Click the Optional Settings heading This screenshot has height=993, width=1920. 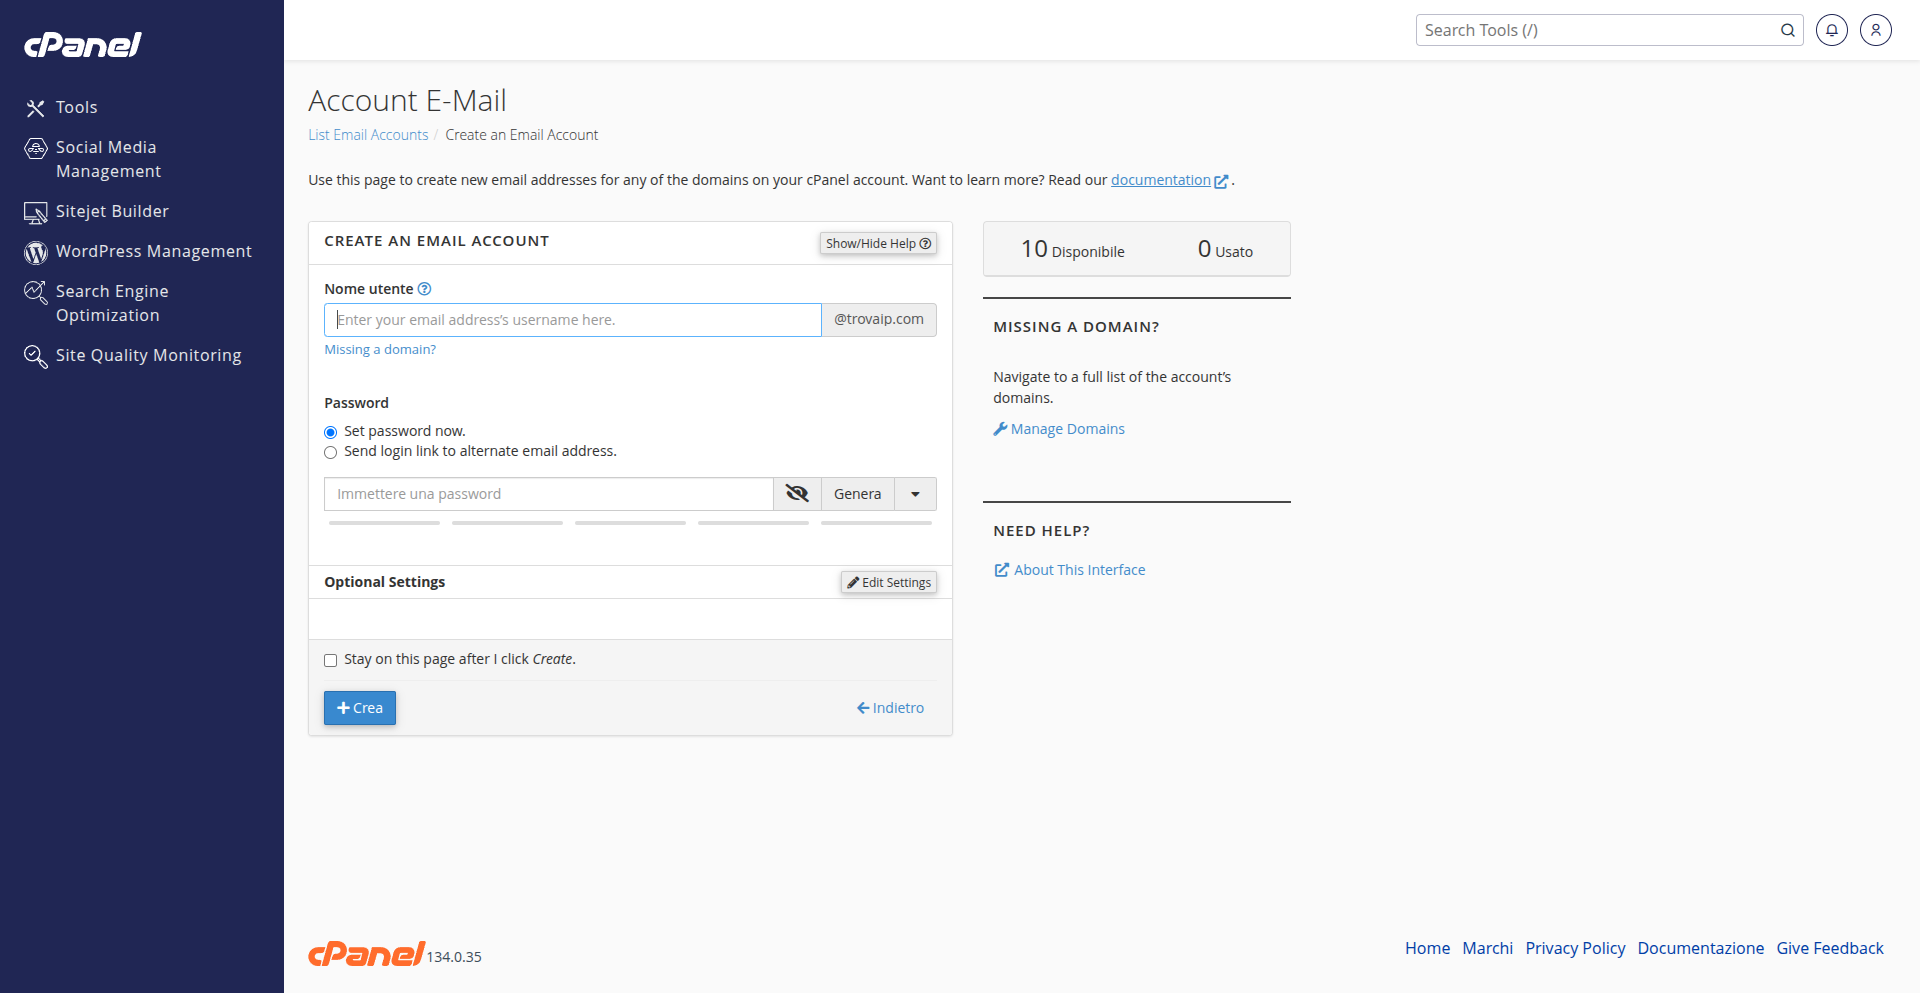click(x=385, y=582)
